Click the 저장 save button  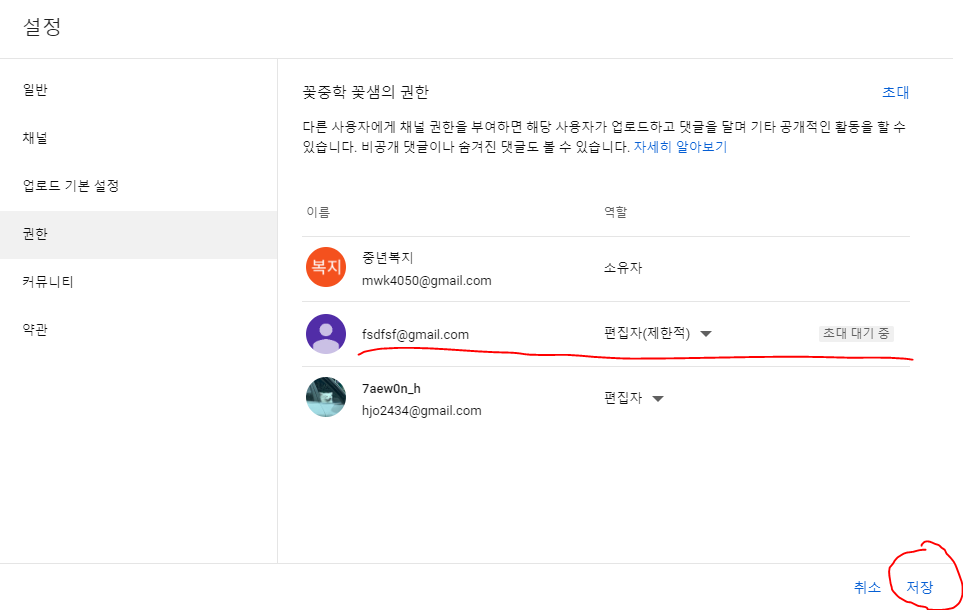[919, 587]
